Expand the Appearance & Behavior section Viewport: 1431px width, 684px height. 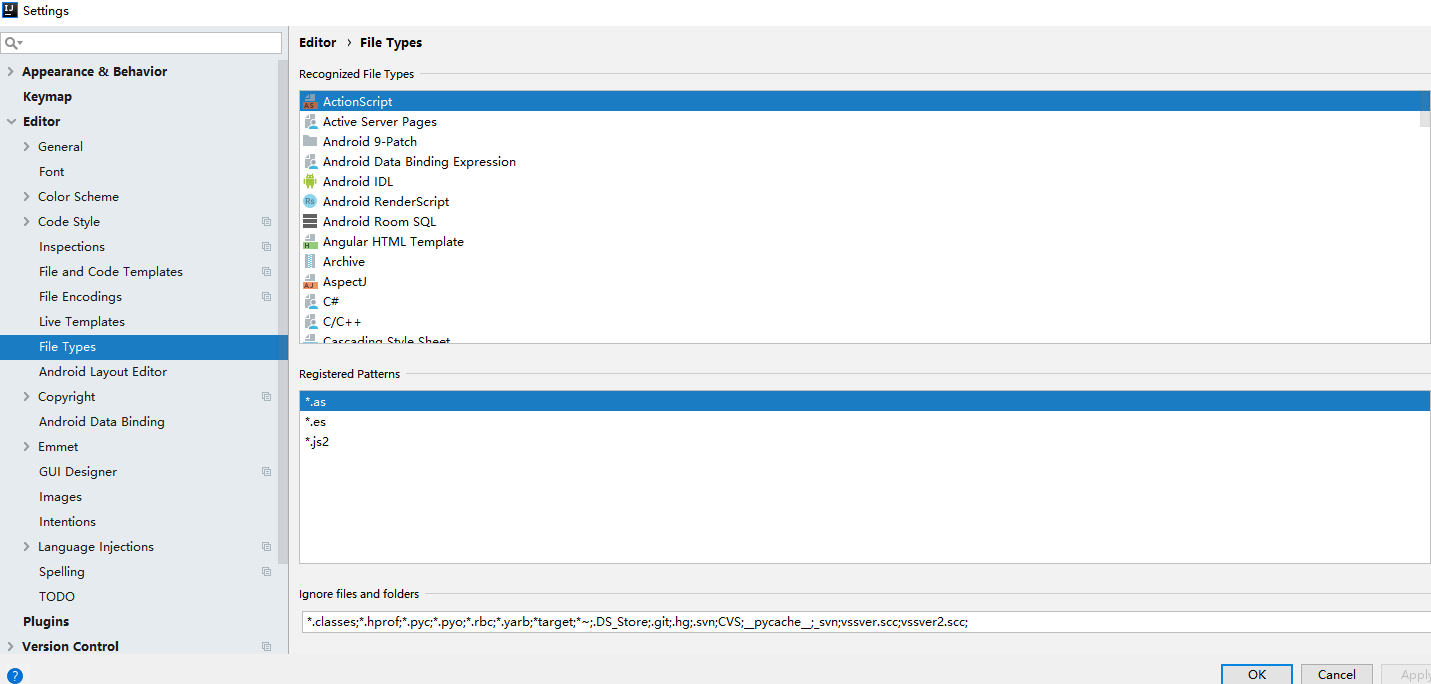(10, 71)
